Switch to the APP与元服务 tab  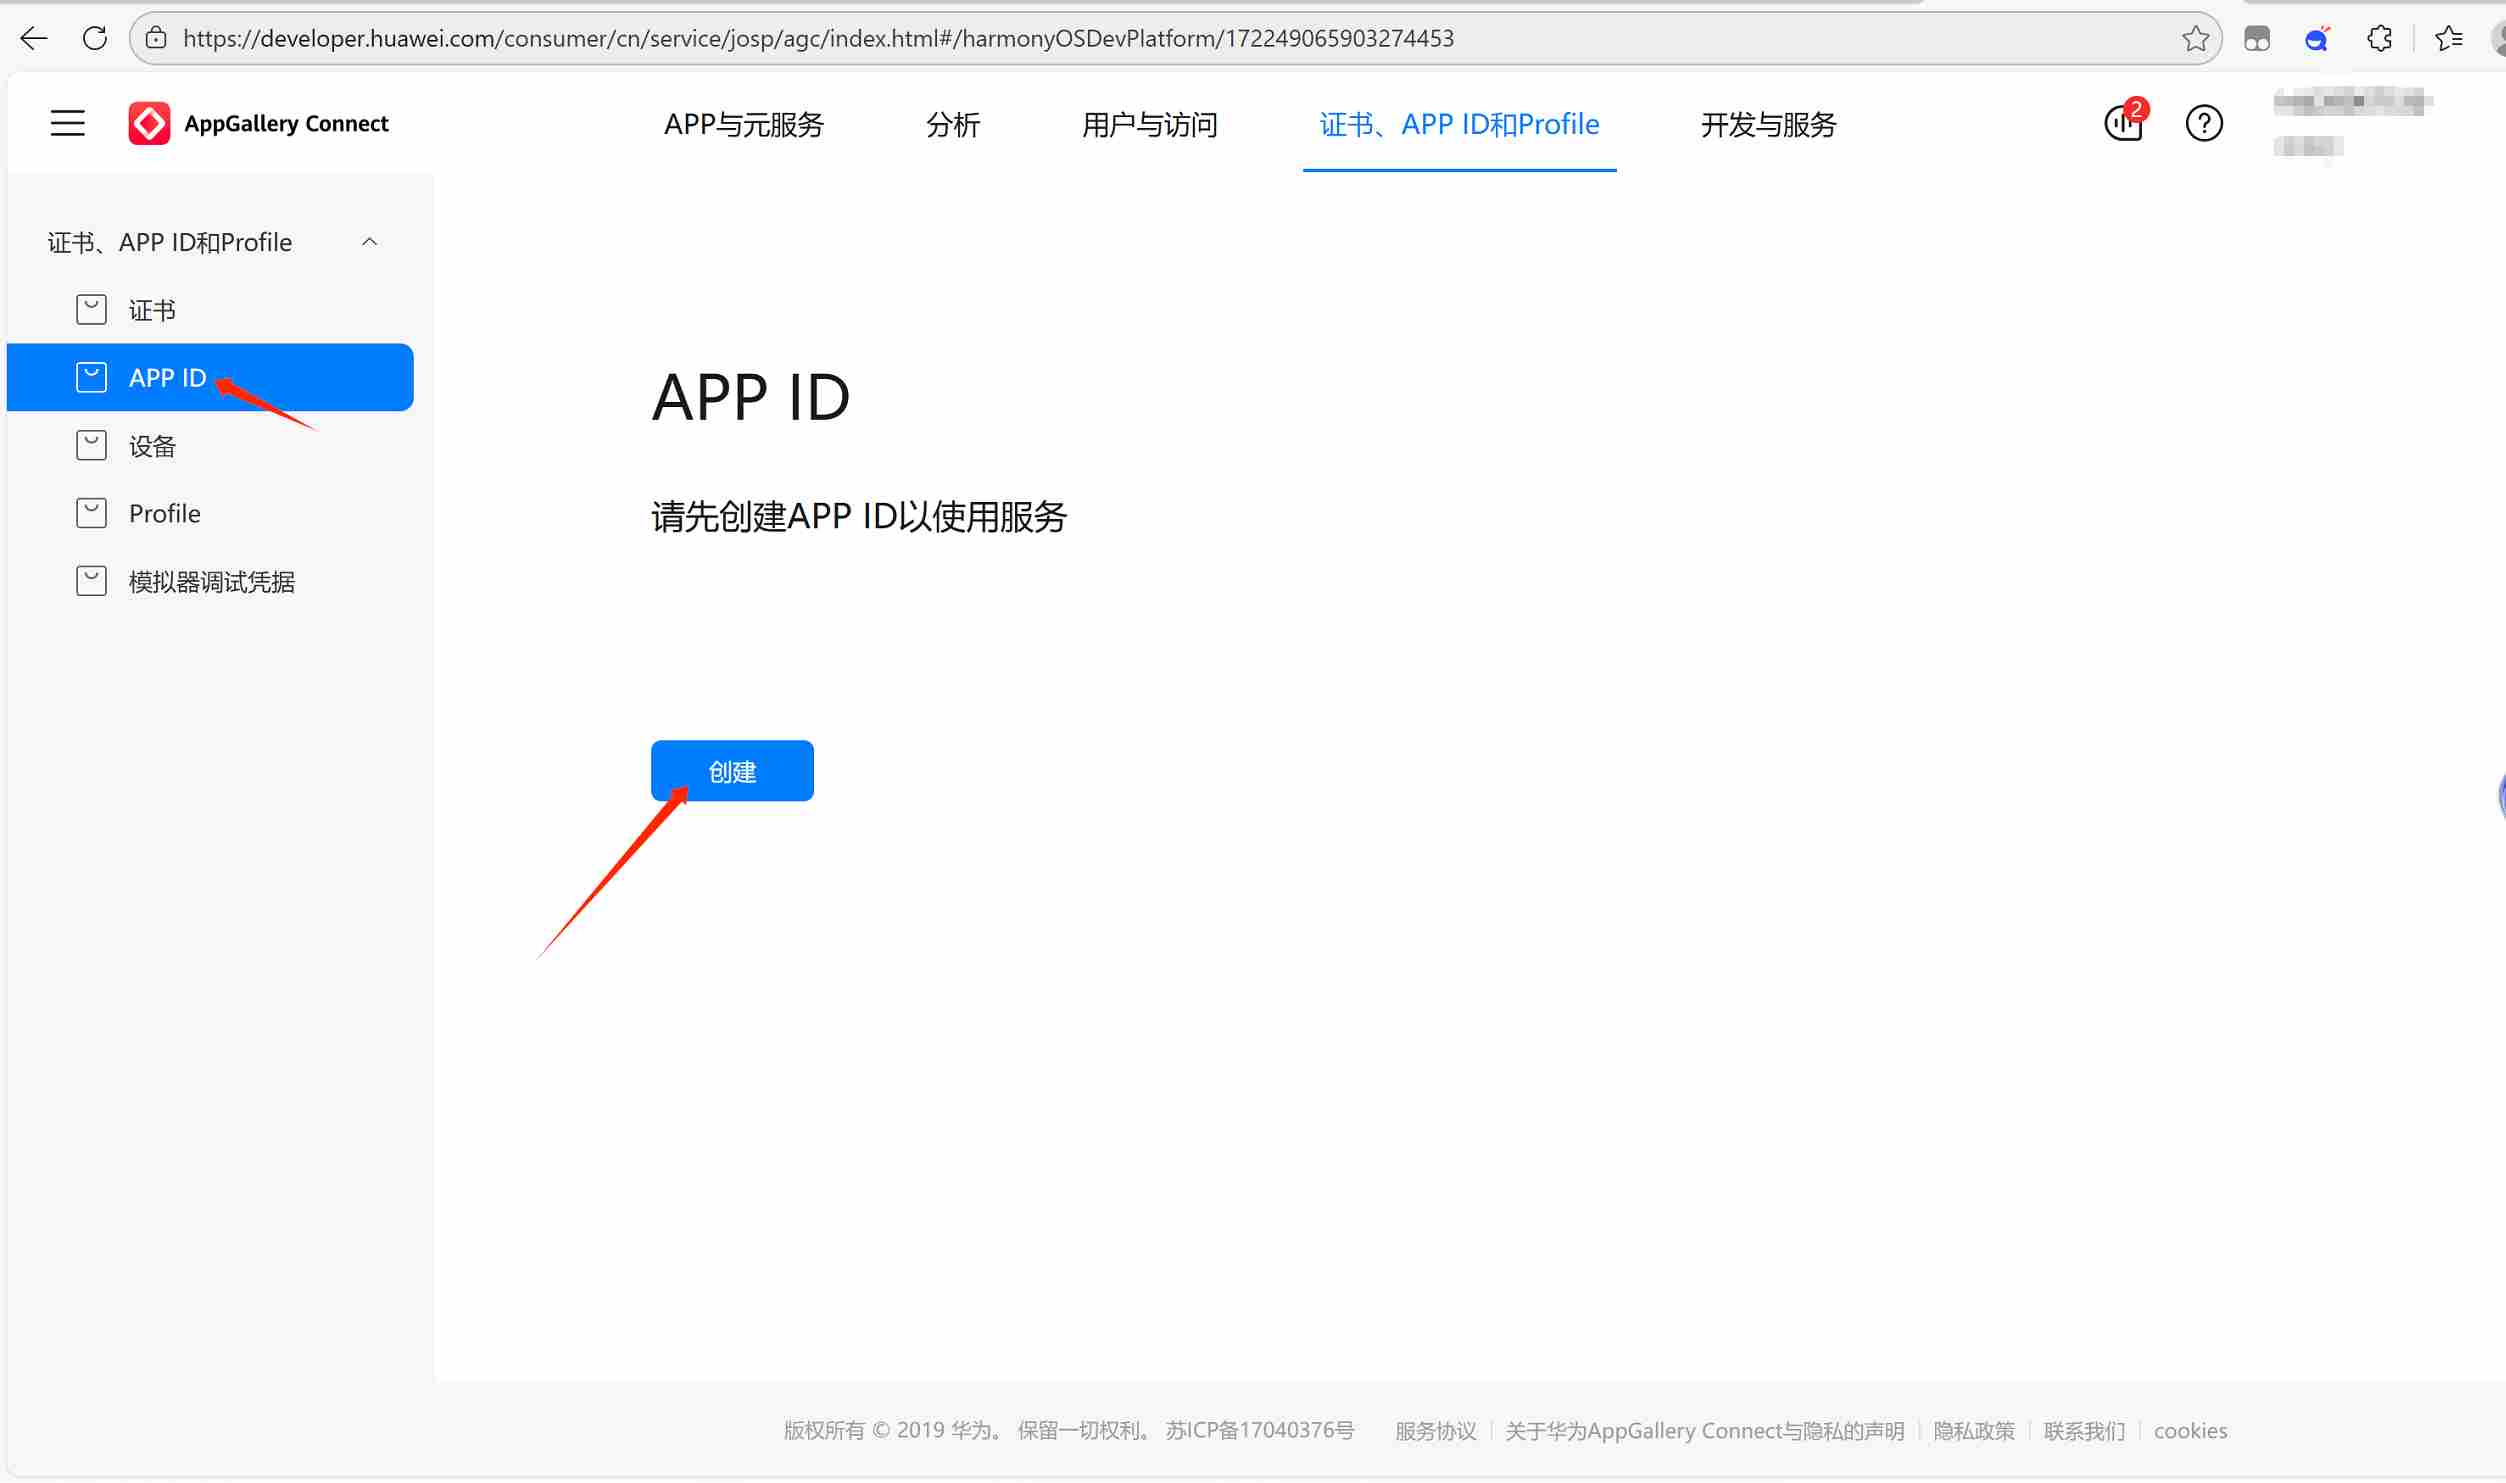[x=743, y=124]
